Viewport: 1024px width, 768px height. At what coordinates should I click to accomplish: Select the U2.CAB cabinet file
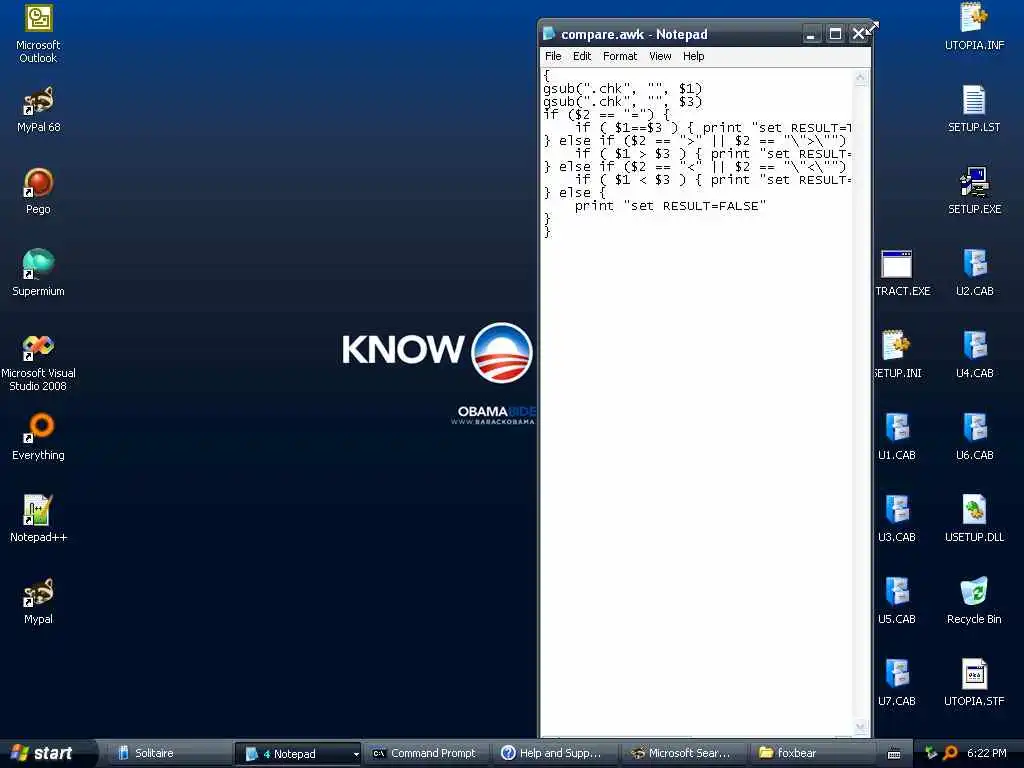pos(974,273)
